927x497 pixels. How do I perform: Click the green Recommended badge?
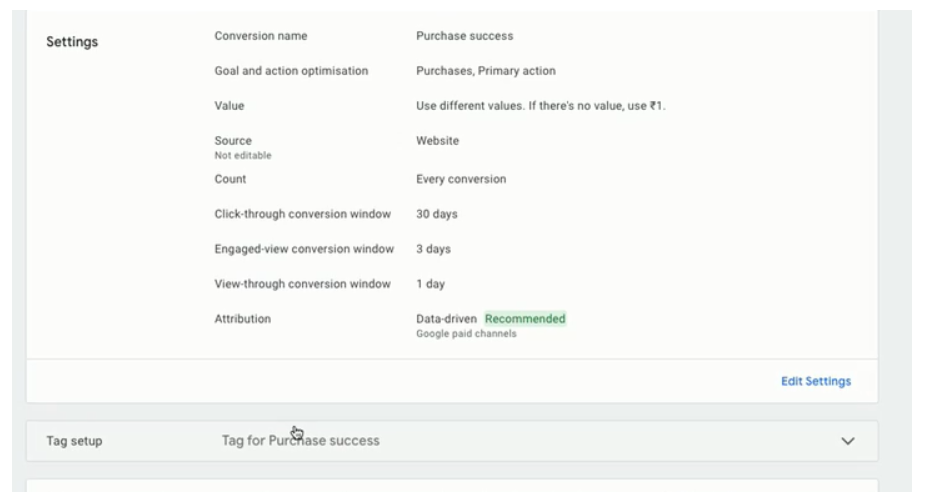525,319
